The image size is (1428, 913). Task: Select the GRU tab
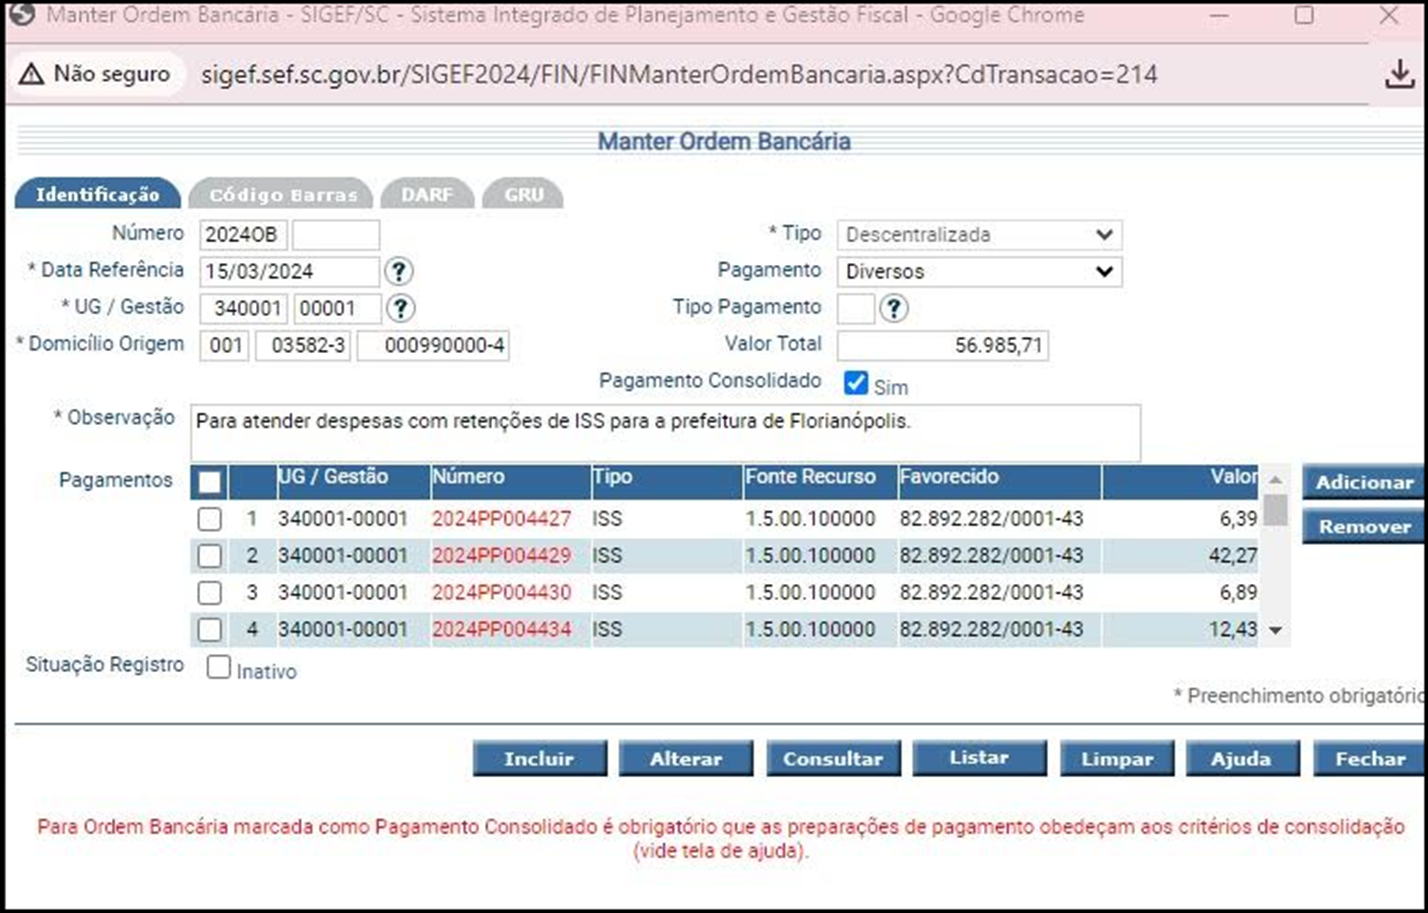[x=523, y=194]
